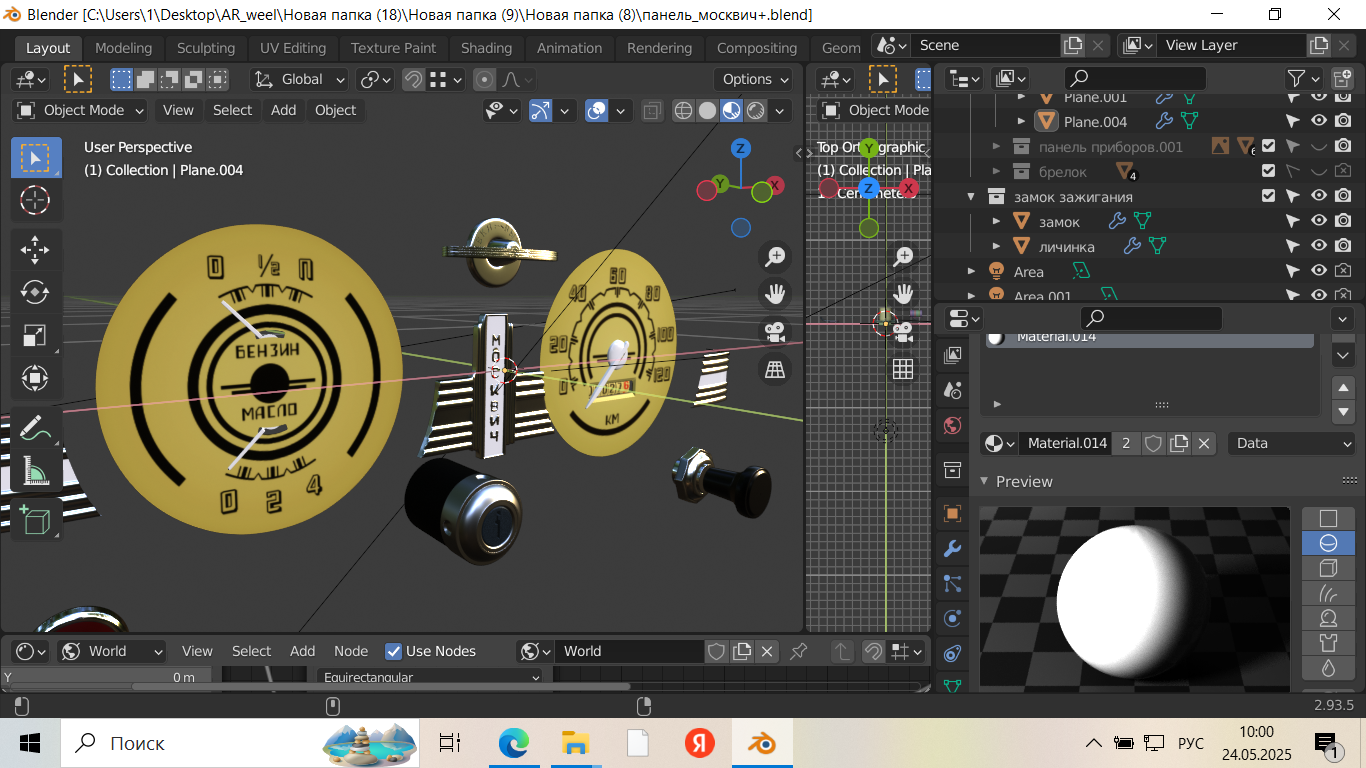The width and height of the screenshot is (1366, 768).
Task: Open the Add menu in viewport header
Action: point(283,110)
